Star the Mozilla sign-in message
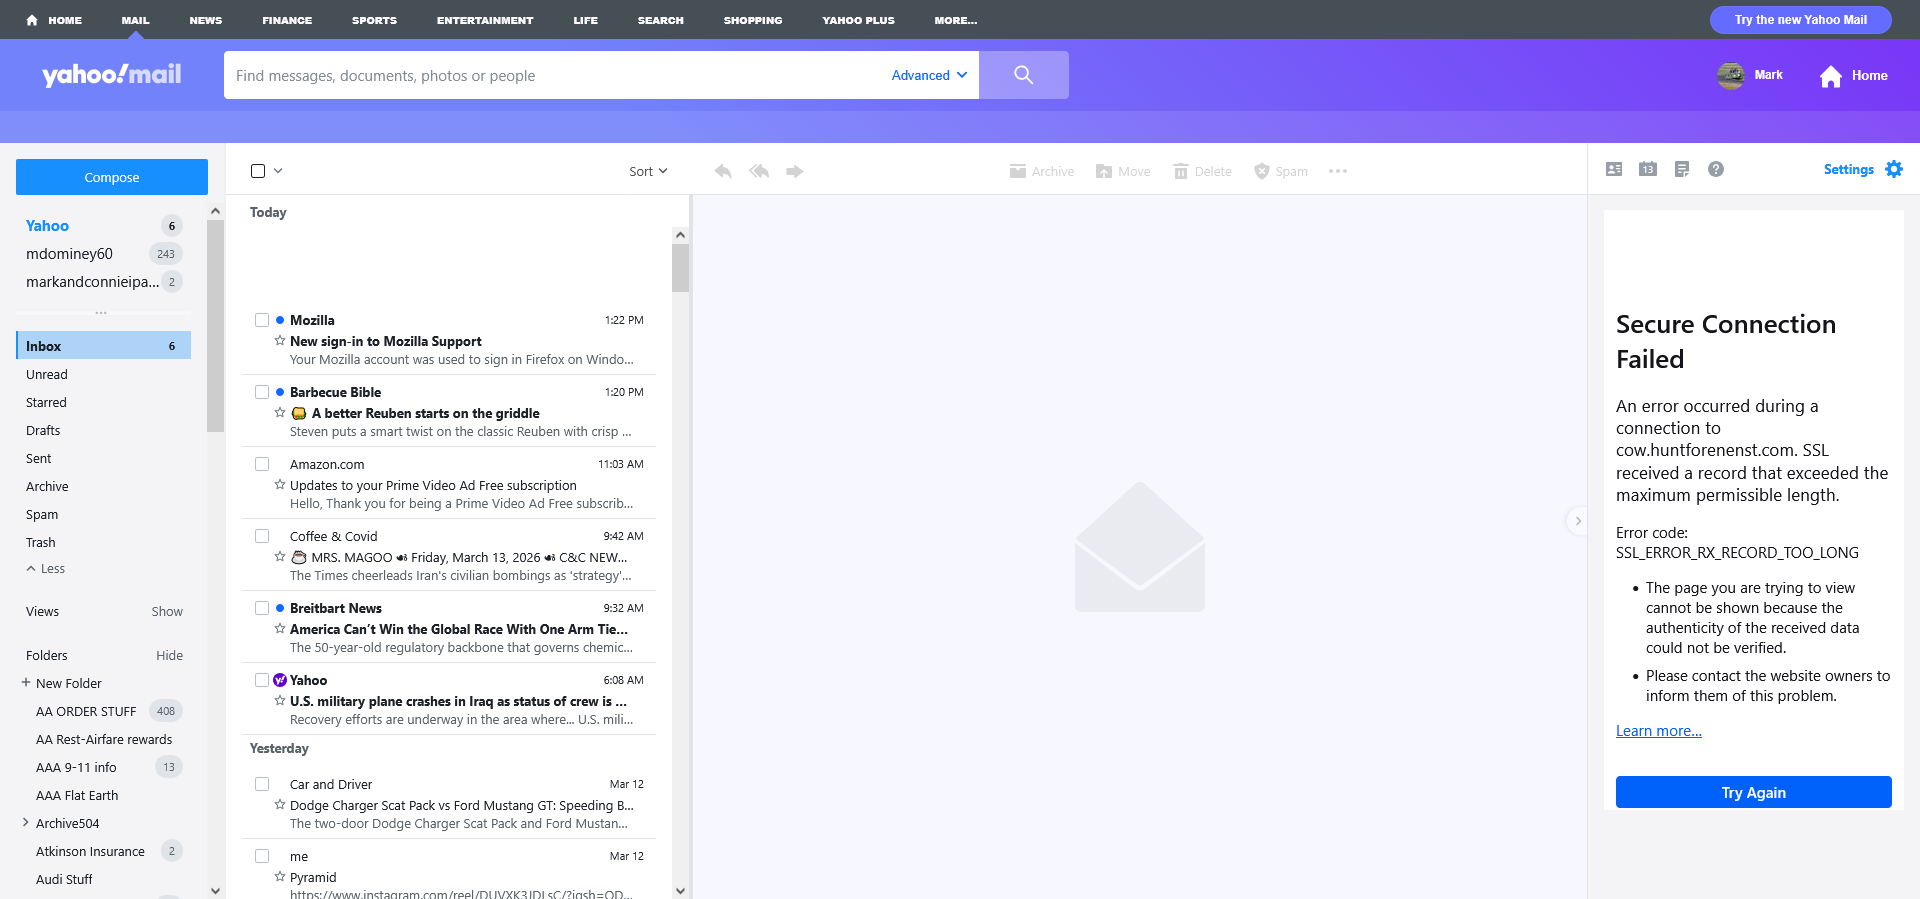This screenshot has height=899, width=1920. pos(280,341)
